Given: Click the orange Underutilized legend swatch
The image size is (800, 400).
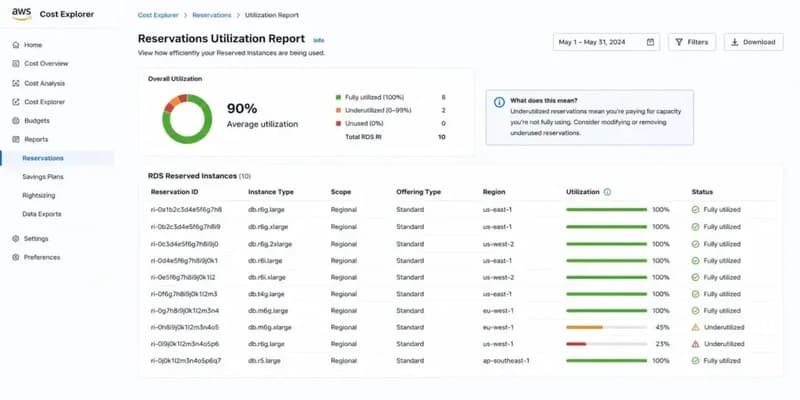Looking at the screenshot, I should pos(338,110).
